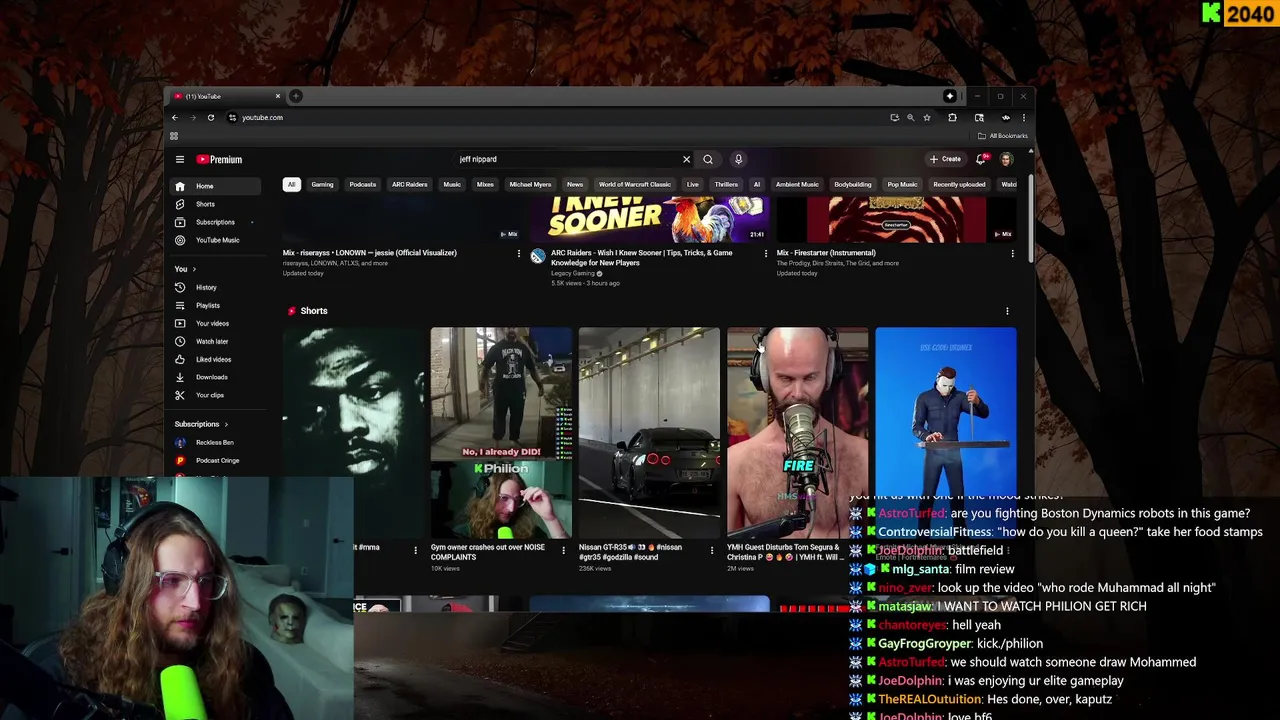The image size is (1280, 720).
Task: Select the Thrillers filter chip
Action: (x=726, y=184)
